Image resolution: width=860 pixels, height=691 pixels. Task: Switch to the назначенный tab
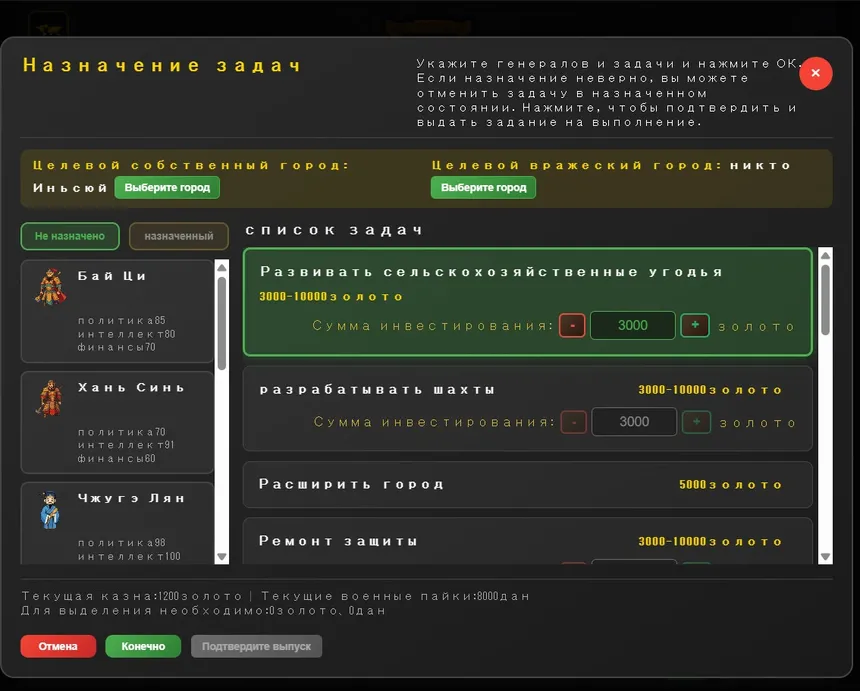coord(179,236)
